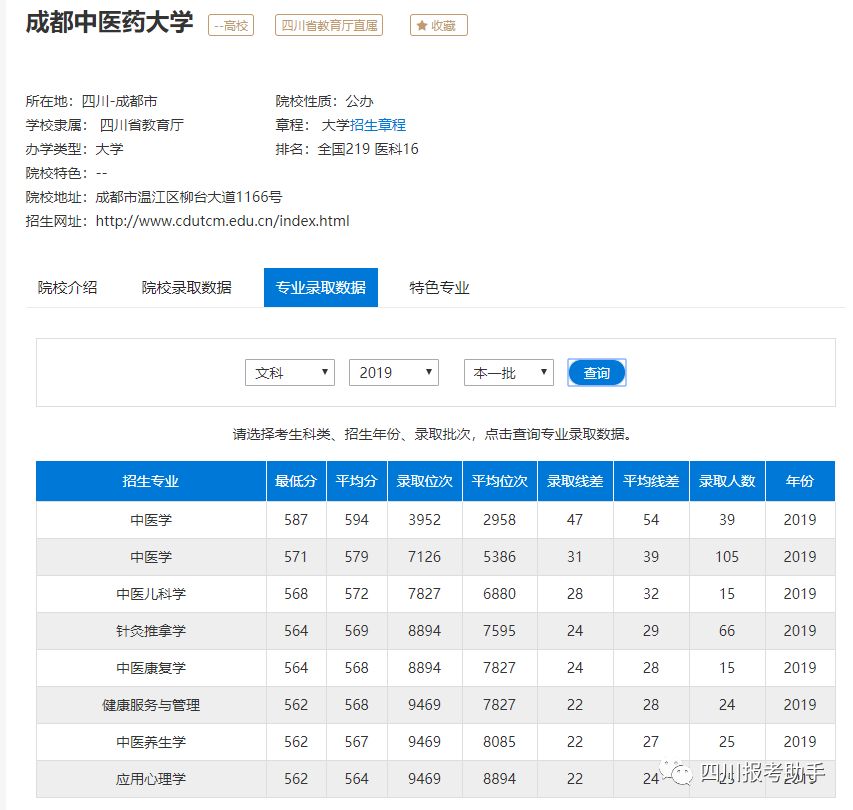
Task: Click the ranking text 全国219 医科16
Action: pyautogui.click(x=368, y=149)
